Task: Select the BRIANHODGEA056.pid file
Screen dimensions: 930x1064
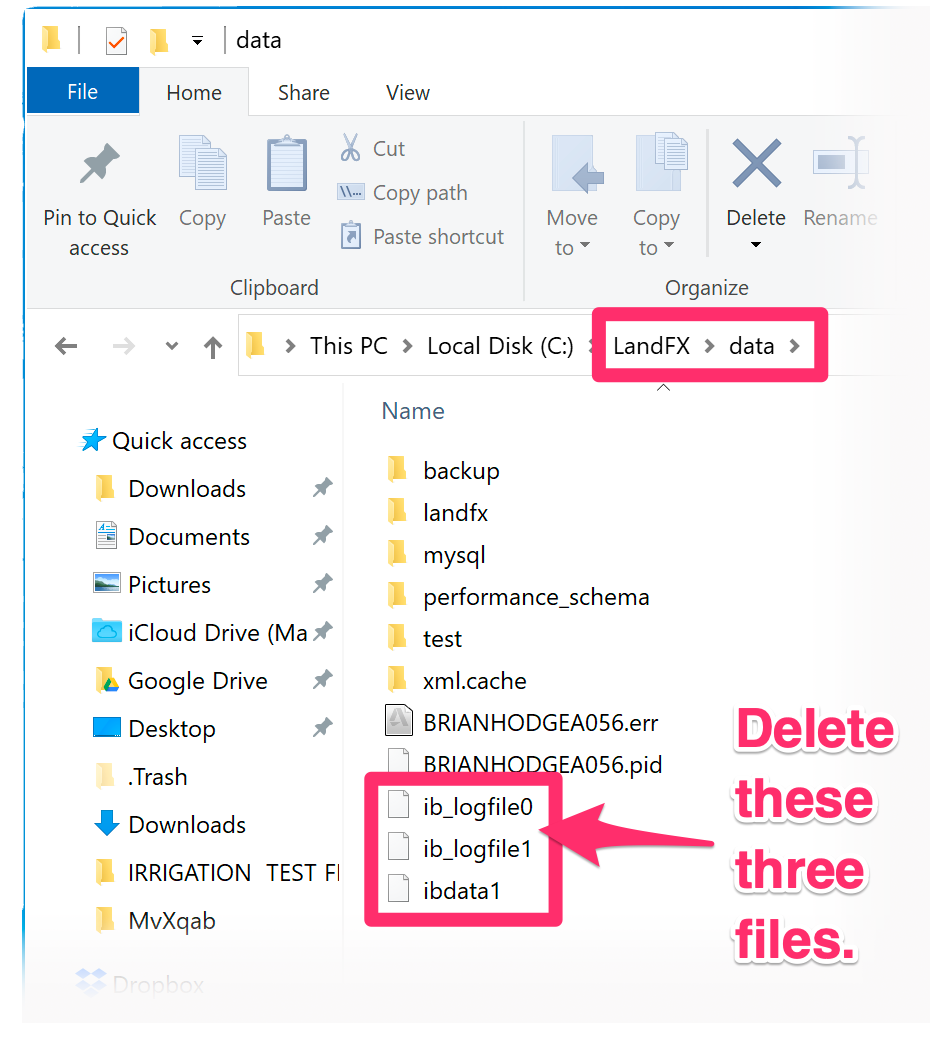Action: point(524,764)
